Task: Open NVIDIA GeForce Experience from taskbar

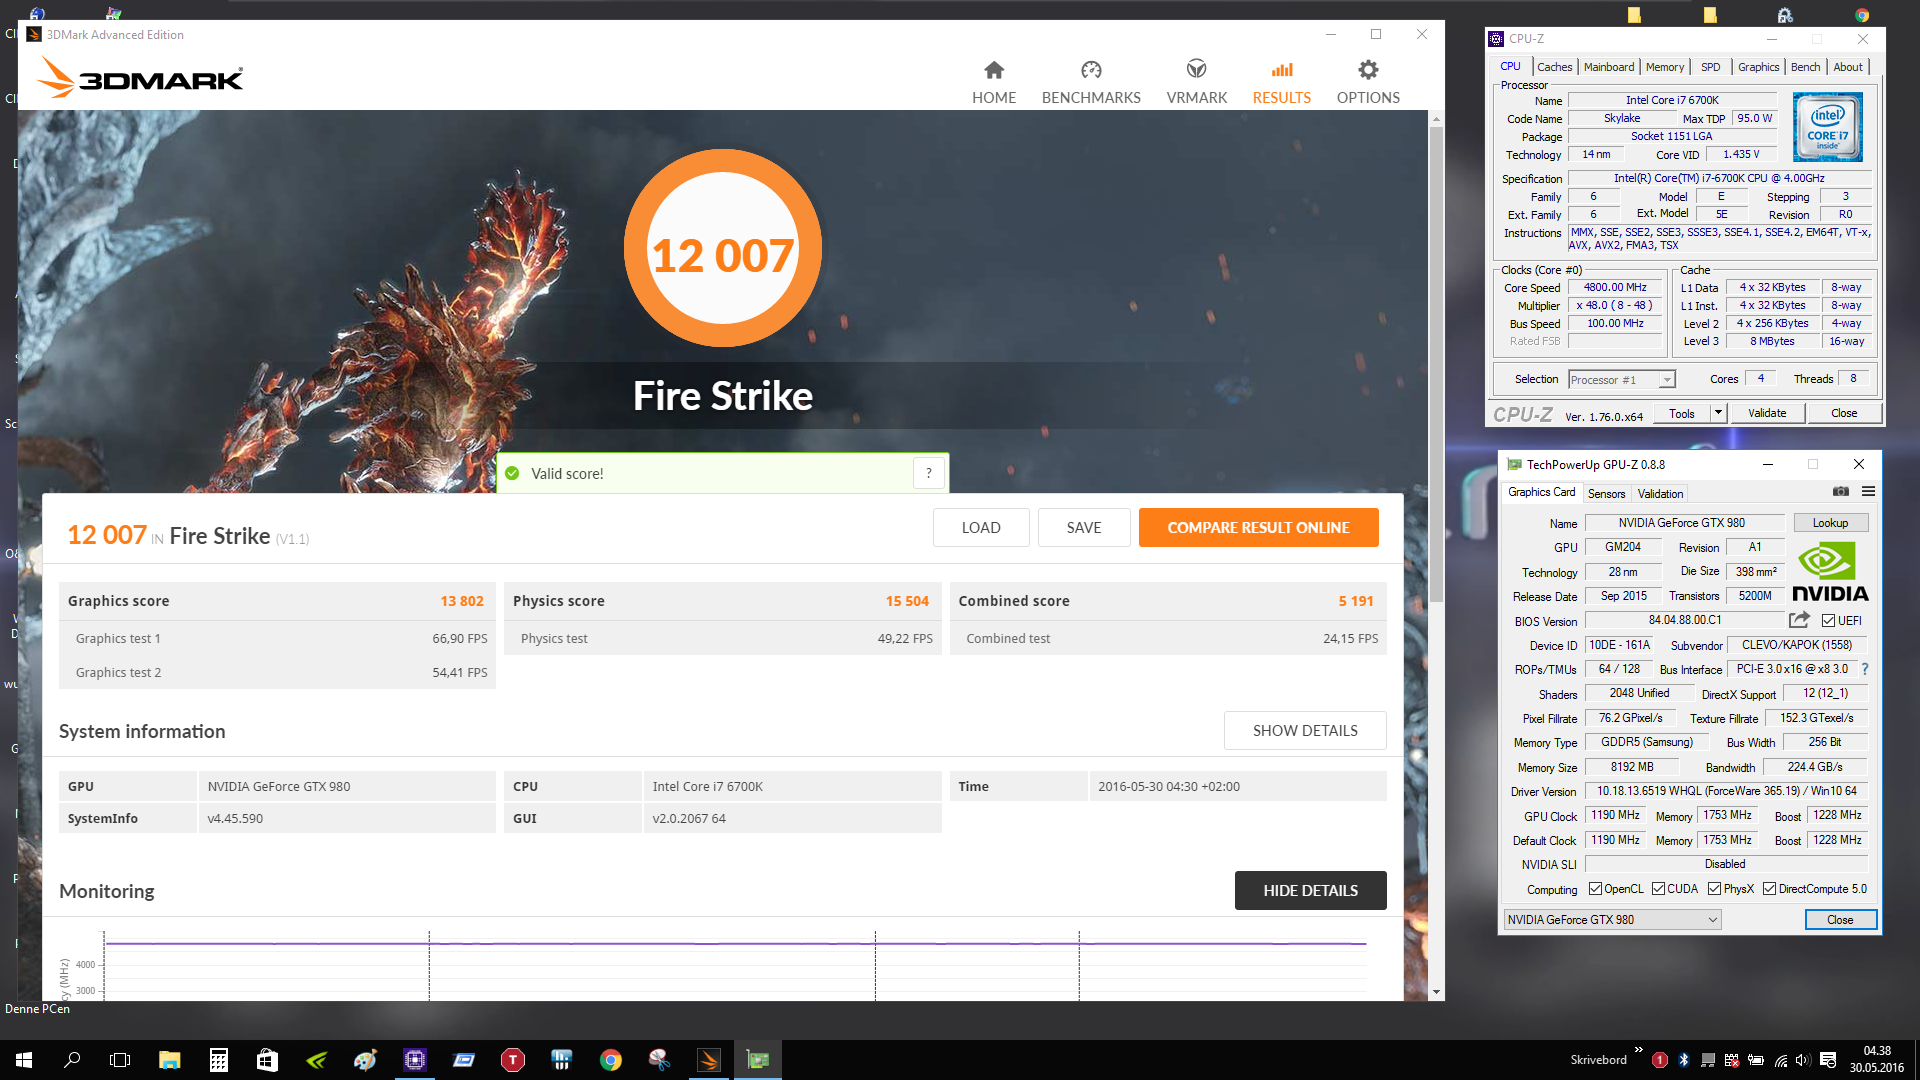Action: click(x=316, y=1060)
